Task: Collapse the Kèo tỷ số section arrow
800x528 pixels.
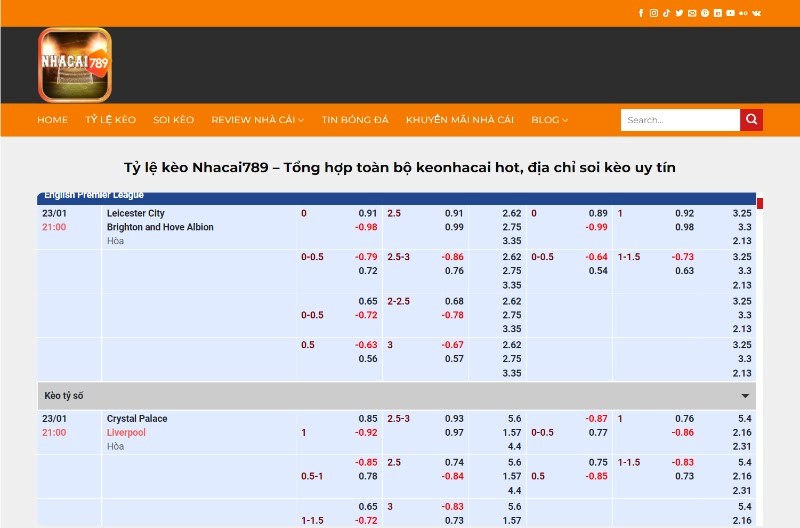Action: pyautogui.click(x=745, y=396)
